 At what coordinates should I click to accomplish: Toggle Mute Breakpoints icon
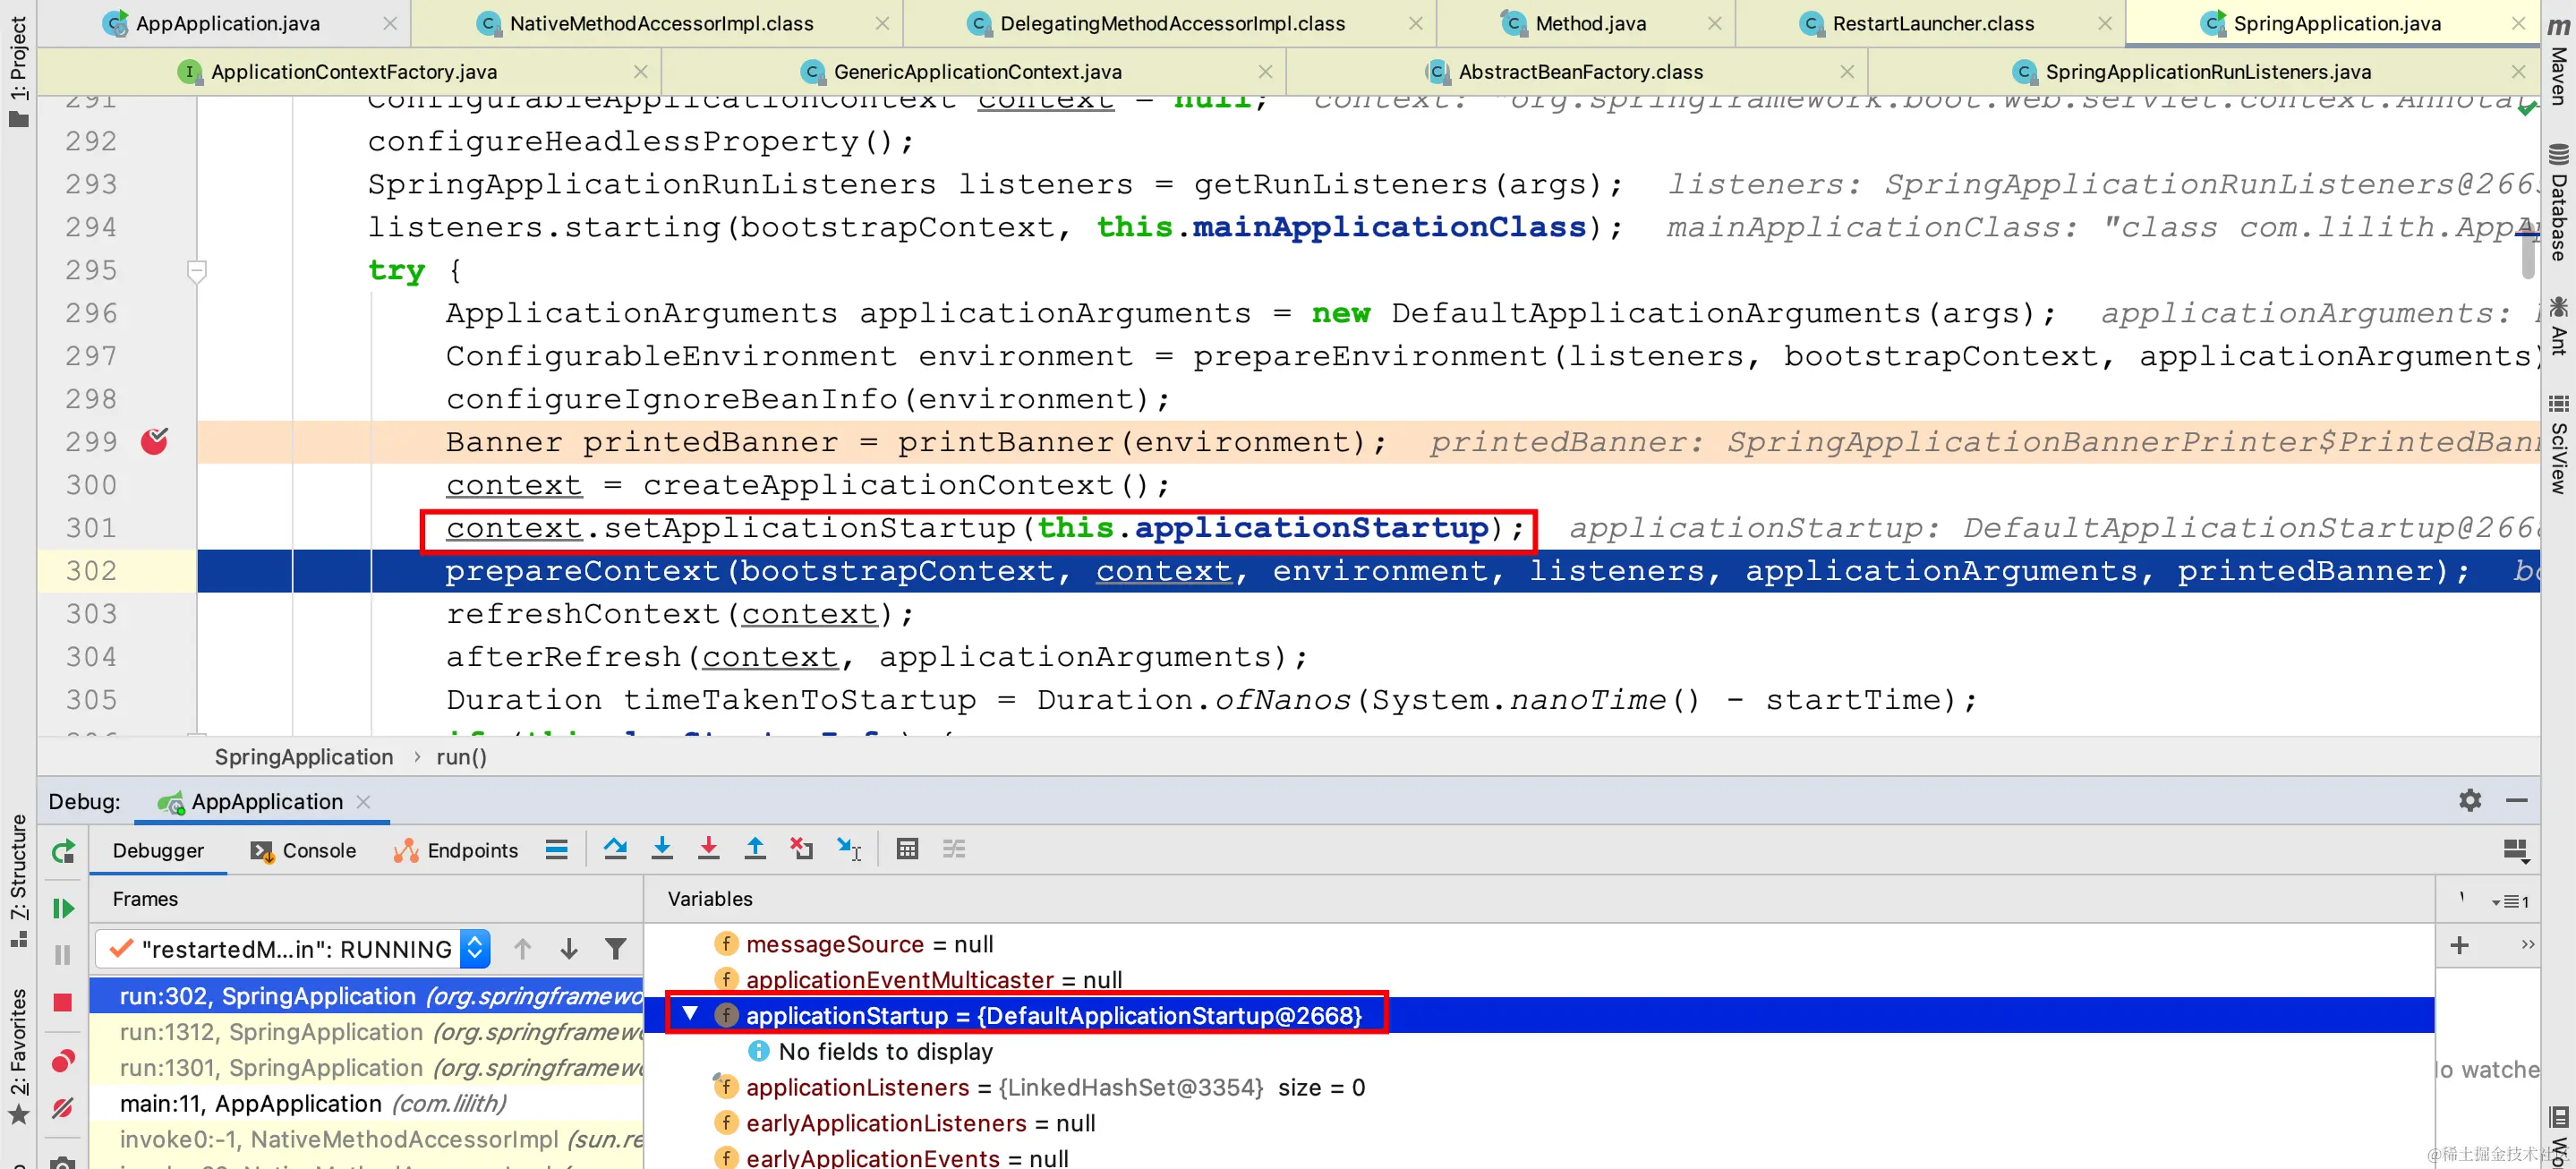click(63, 1108)
